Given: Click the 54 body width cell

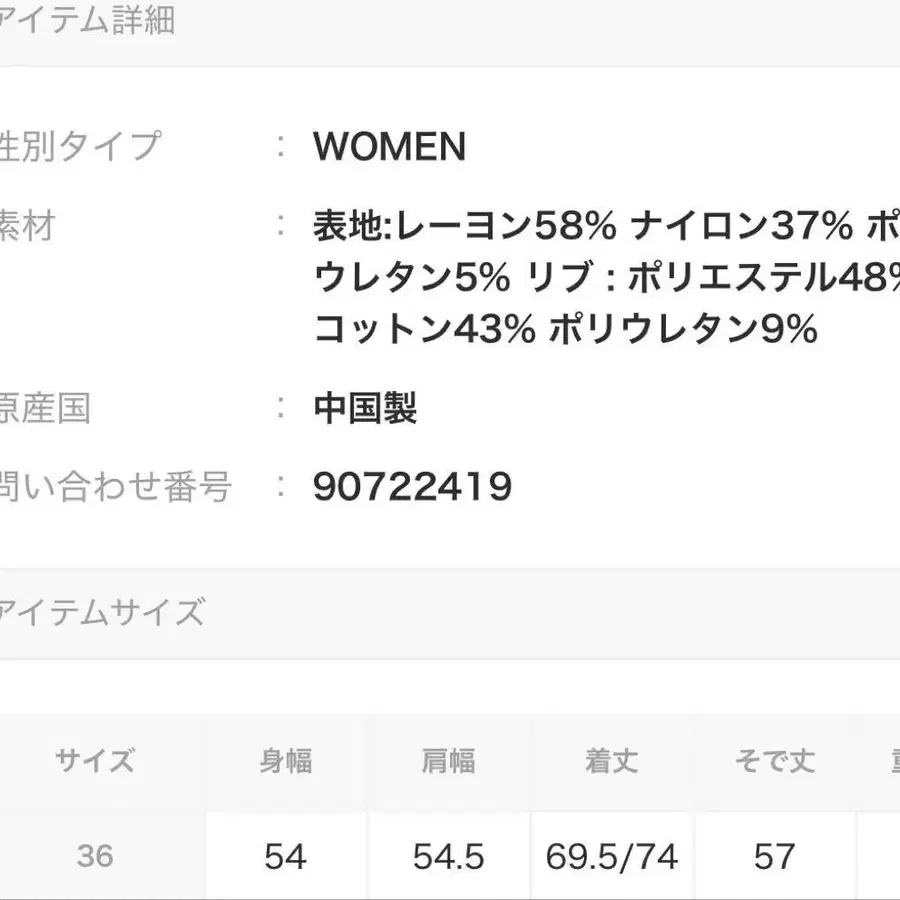Looking at the screenshot, I should coord(285,856).
